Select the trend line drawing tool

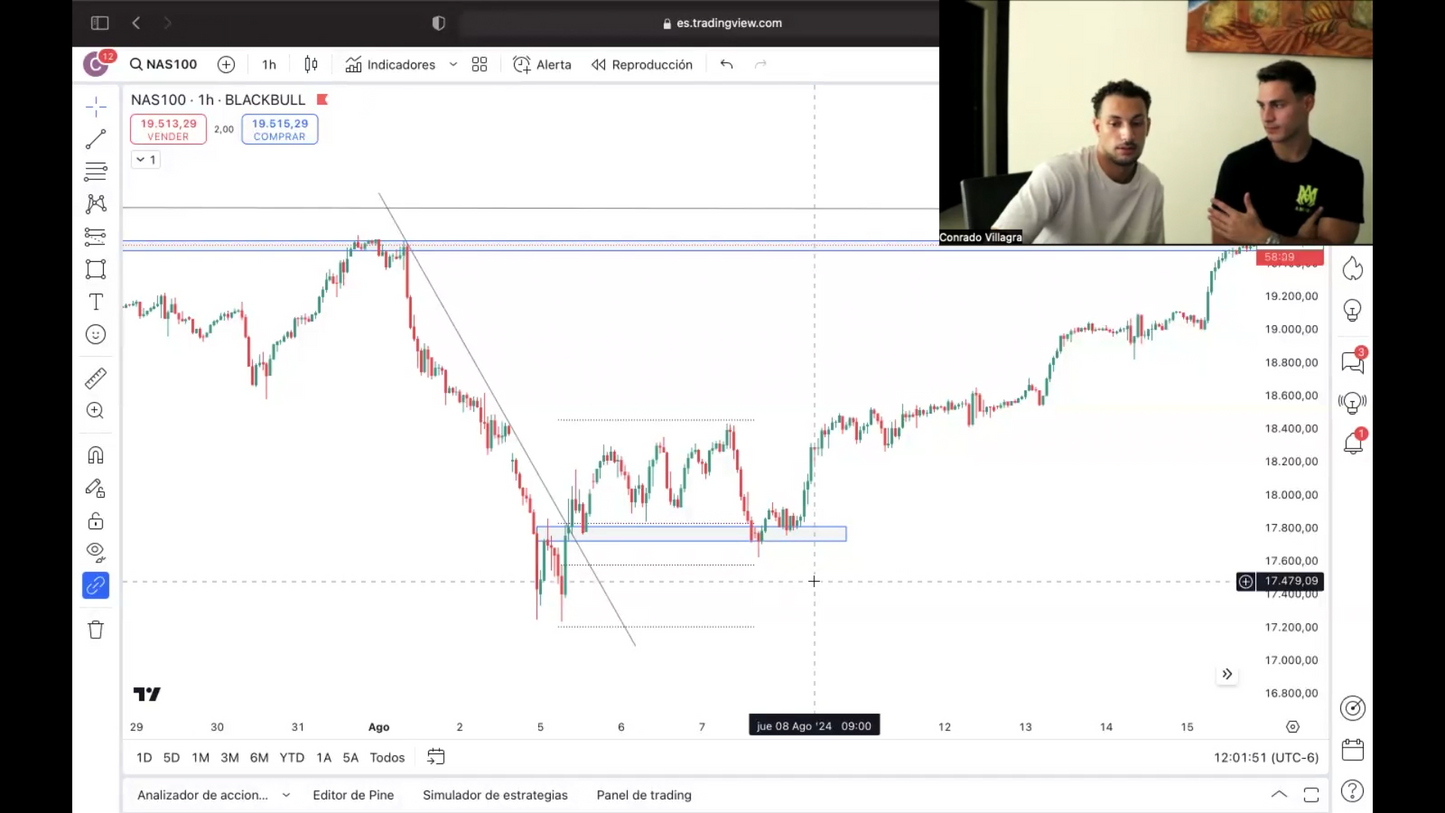96,139
